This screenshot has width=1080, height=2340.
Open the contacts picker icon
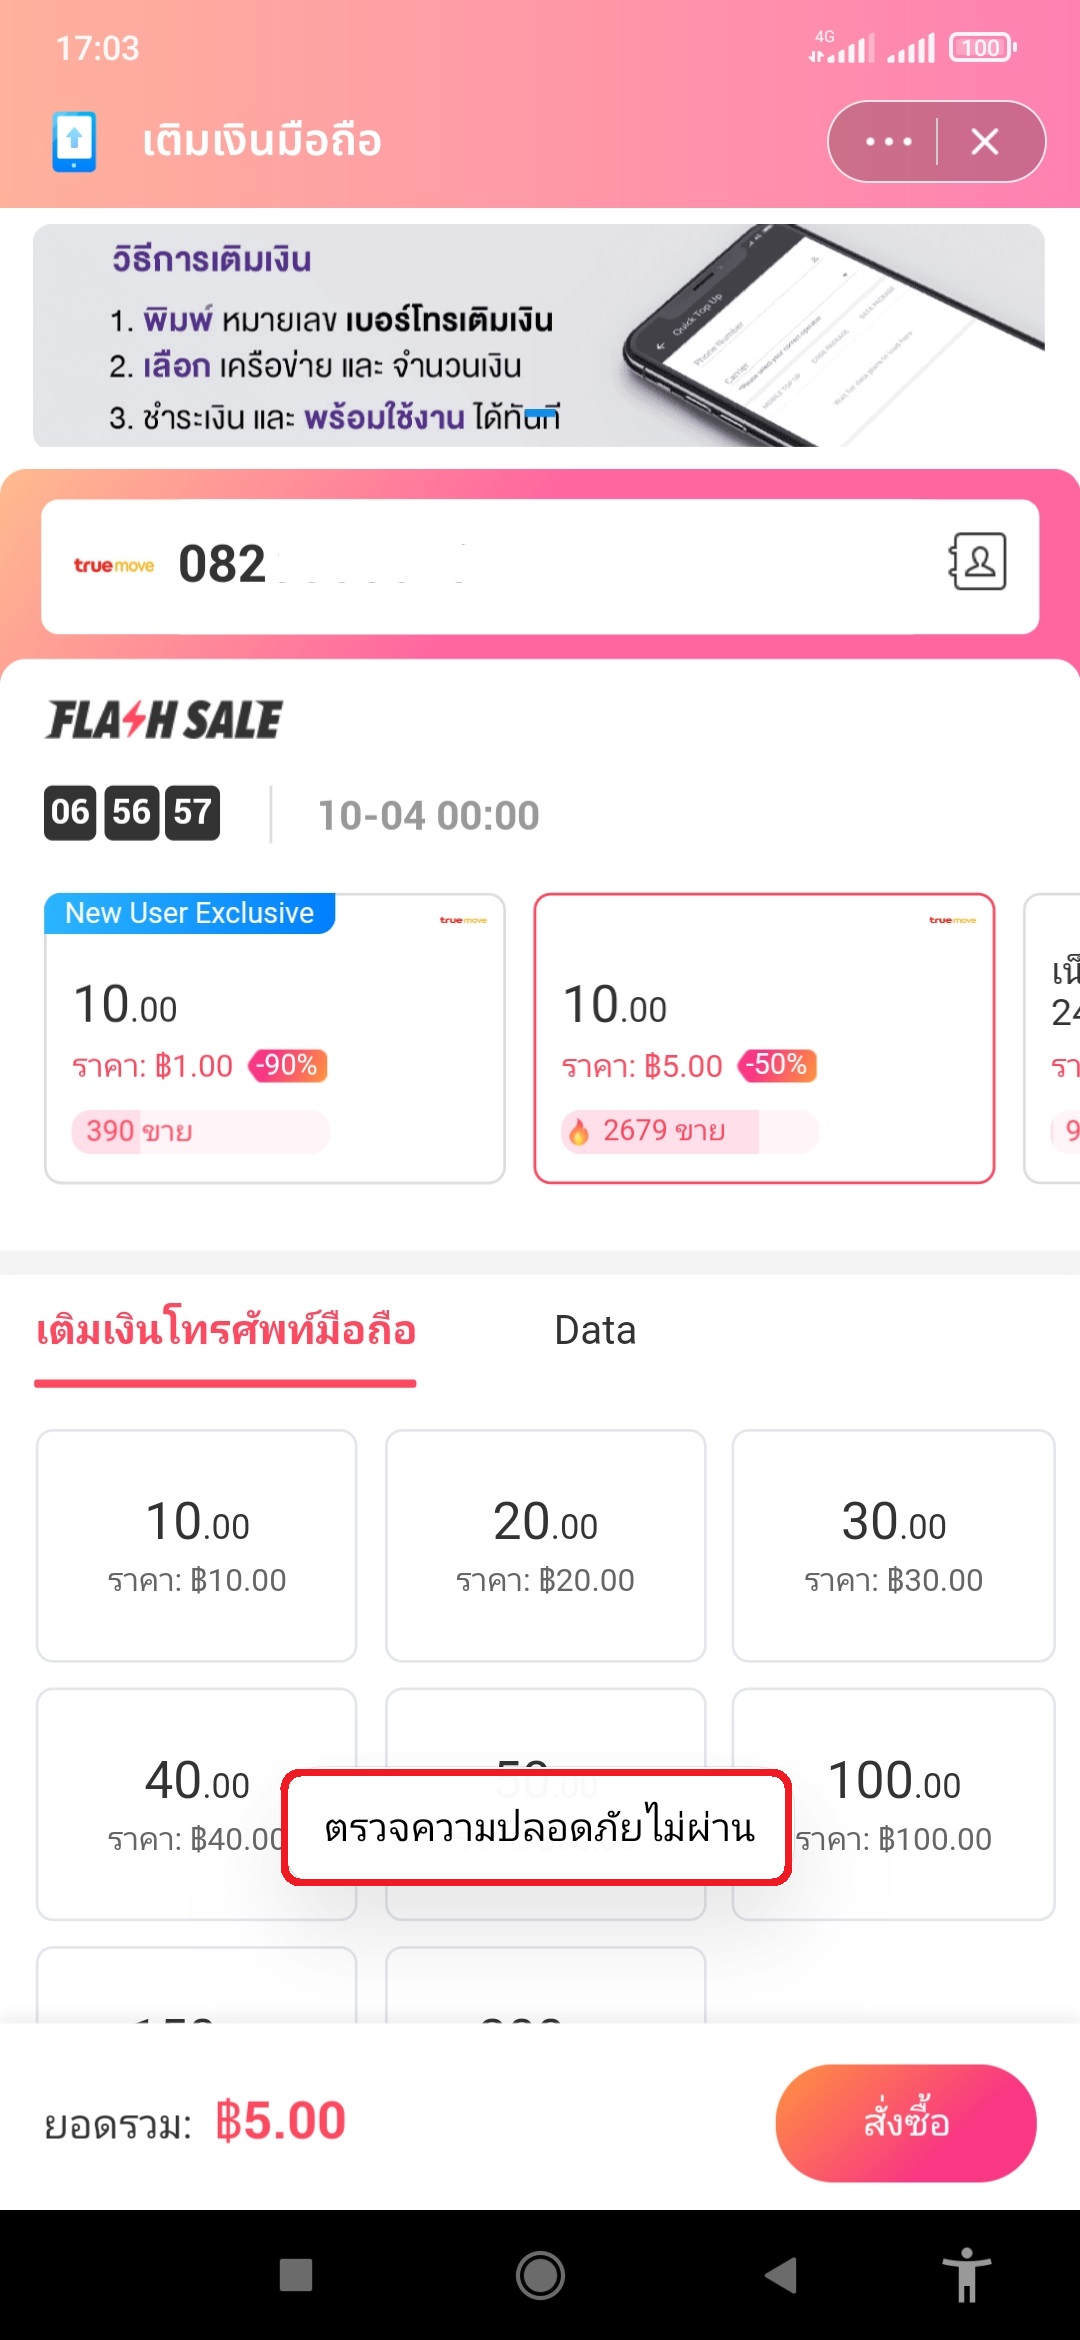point(978,562)
